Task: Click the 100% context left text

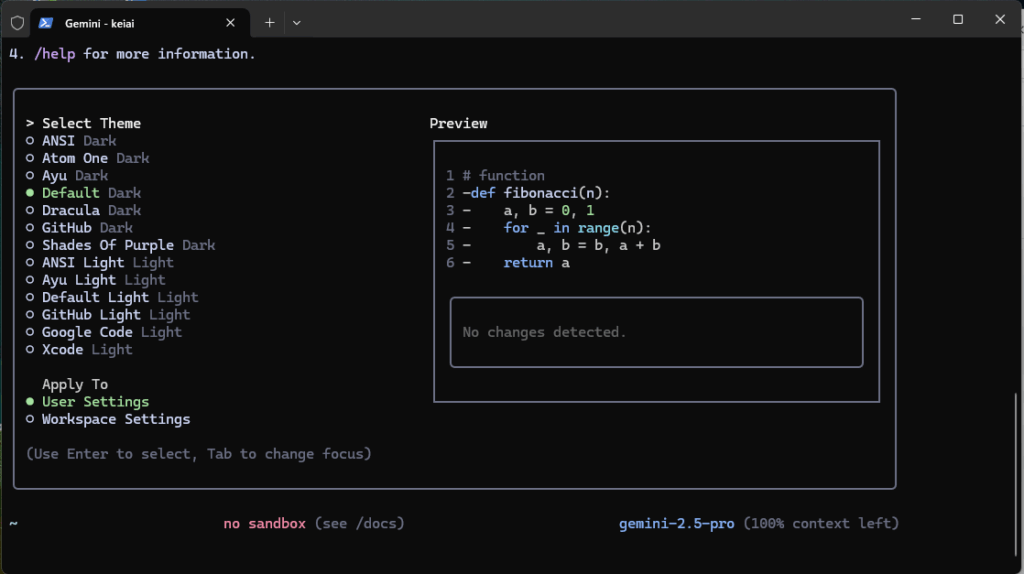Action: 822,524
